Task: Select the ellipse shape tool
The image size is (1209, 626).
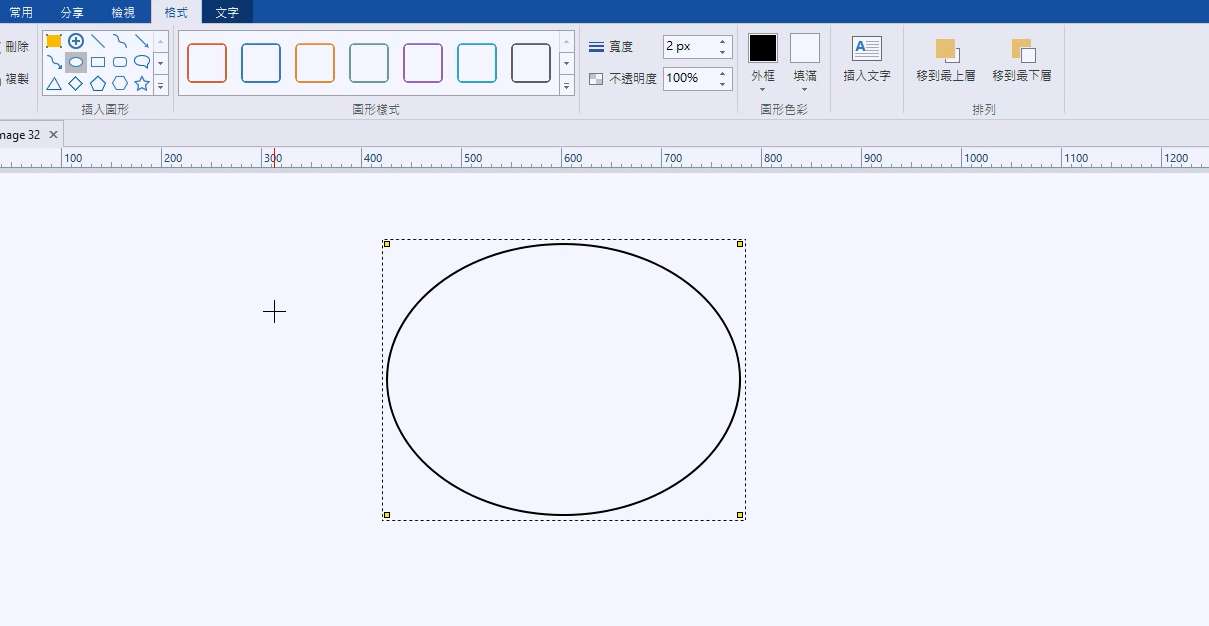Action: (x=76, y=62)
